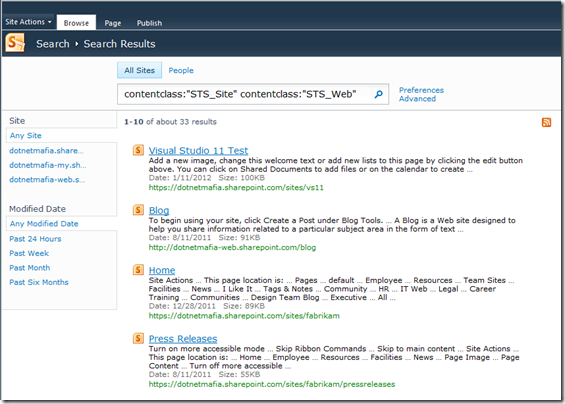Viewport: 565px width, 404px height.
Task: Click the site icon beside Visual Studio 11 Test
Action: click(138, 150)
